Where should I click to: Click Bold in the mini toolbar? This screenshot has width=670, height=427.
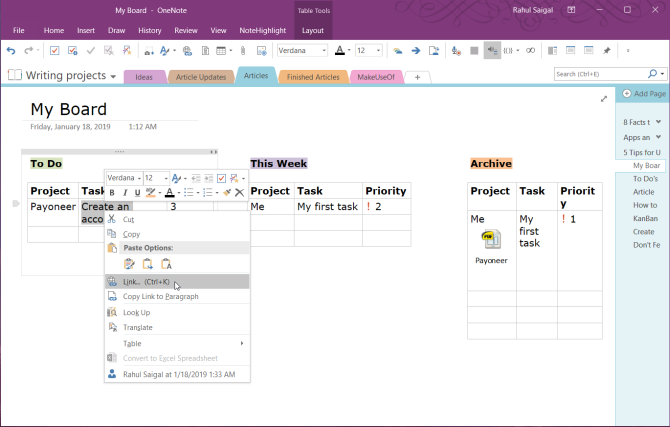pos(112,193)
